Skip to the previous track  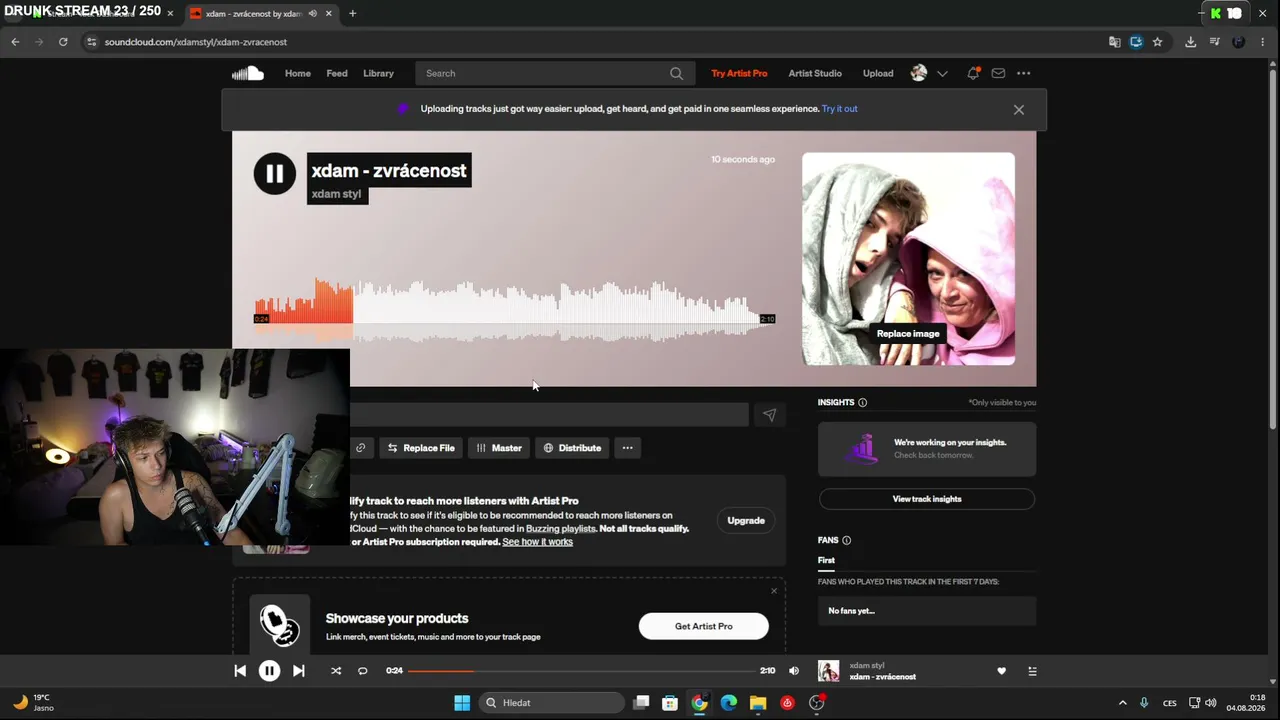[240, 671]
